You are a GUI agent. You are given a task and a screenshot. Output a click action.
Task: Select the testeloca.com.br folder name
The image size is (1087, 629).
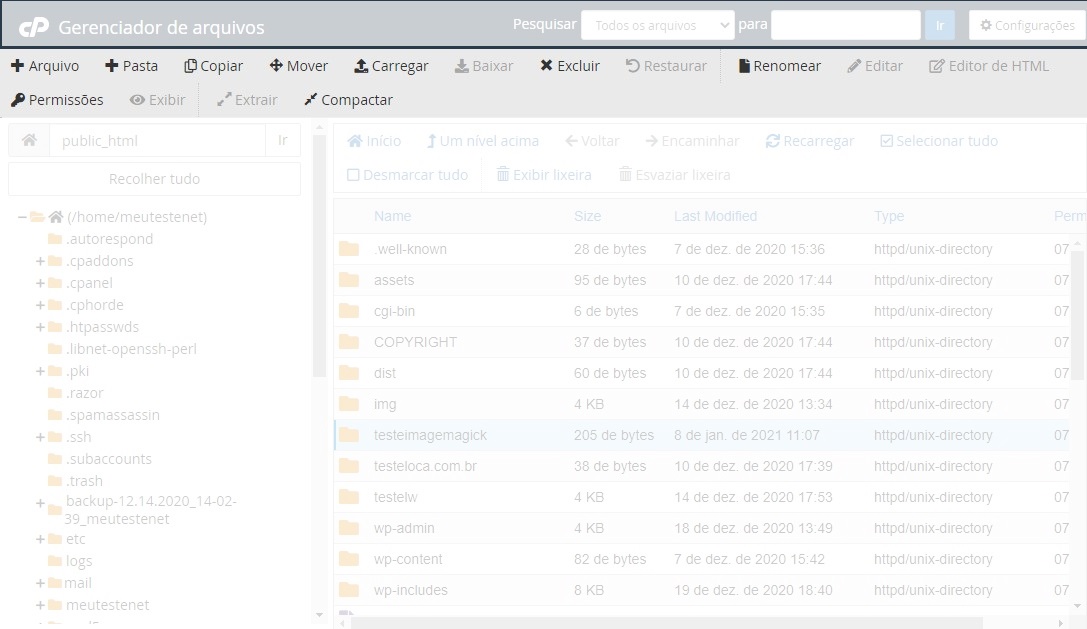click(425, 466)
